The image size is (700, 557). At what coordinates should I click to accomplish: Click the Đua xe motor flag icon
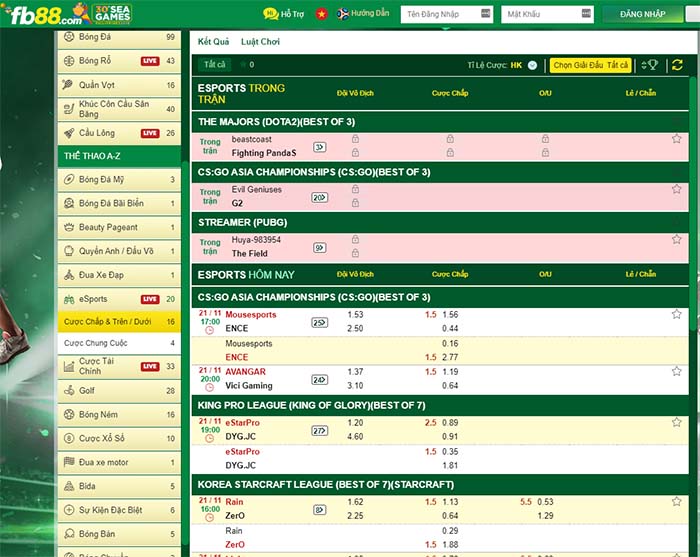[69, 462]
